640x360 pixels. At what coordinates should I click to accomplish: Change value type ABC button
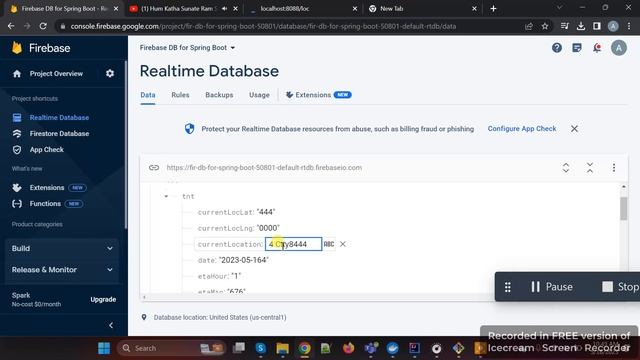(329, 244)
